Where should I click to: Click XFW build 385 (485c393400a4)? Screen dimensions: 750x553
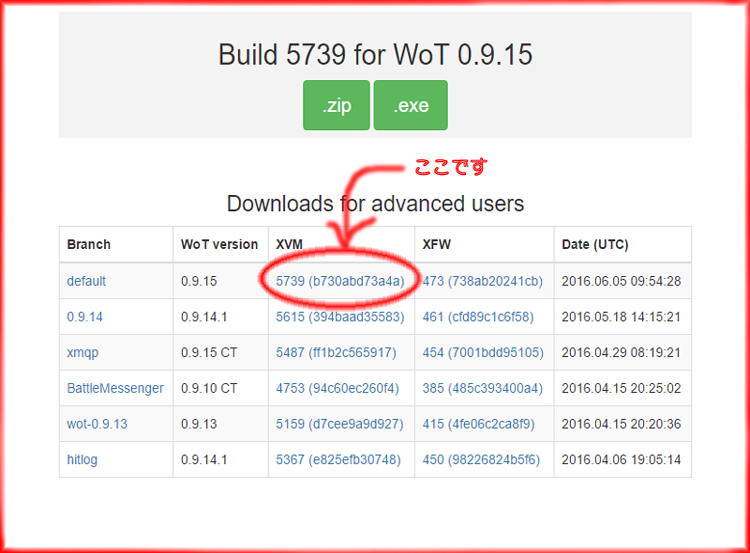(483, 388)
